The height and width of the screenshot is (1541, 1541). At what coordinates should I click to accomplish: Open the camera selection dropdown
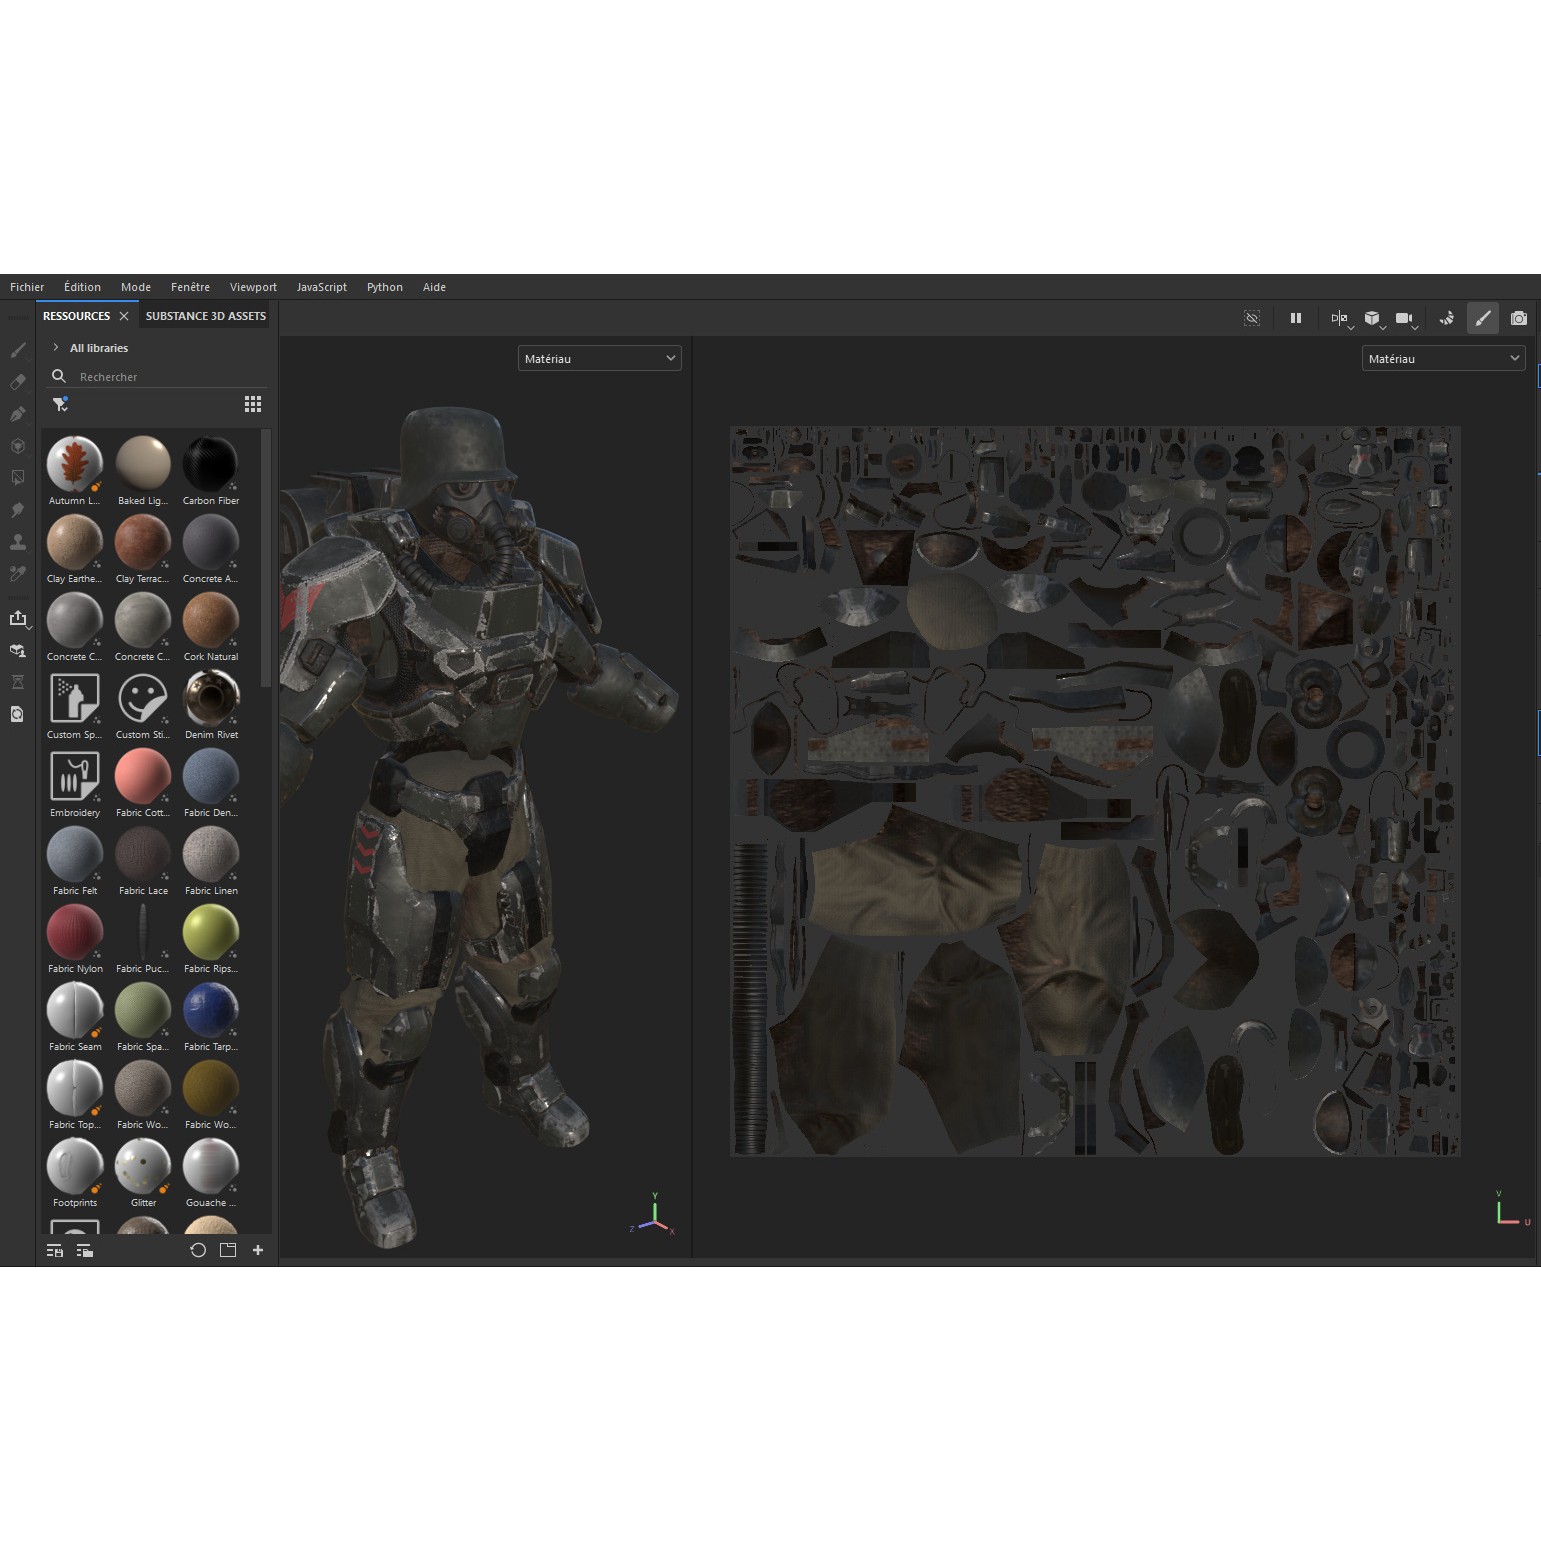tap(1406, 319)
